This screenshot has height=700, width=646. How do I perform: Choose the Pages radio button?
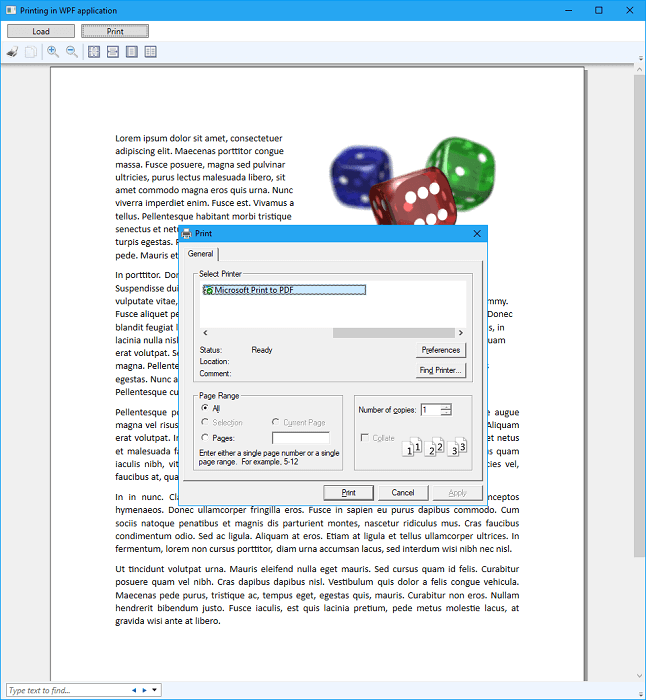point(205,438)
